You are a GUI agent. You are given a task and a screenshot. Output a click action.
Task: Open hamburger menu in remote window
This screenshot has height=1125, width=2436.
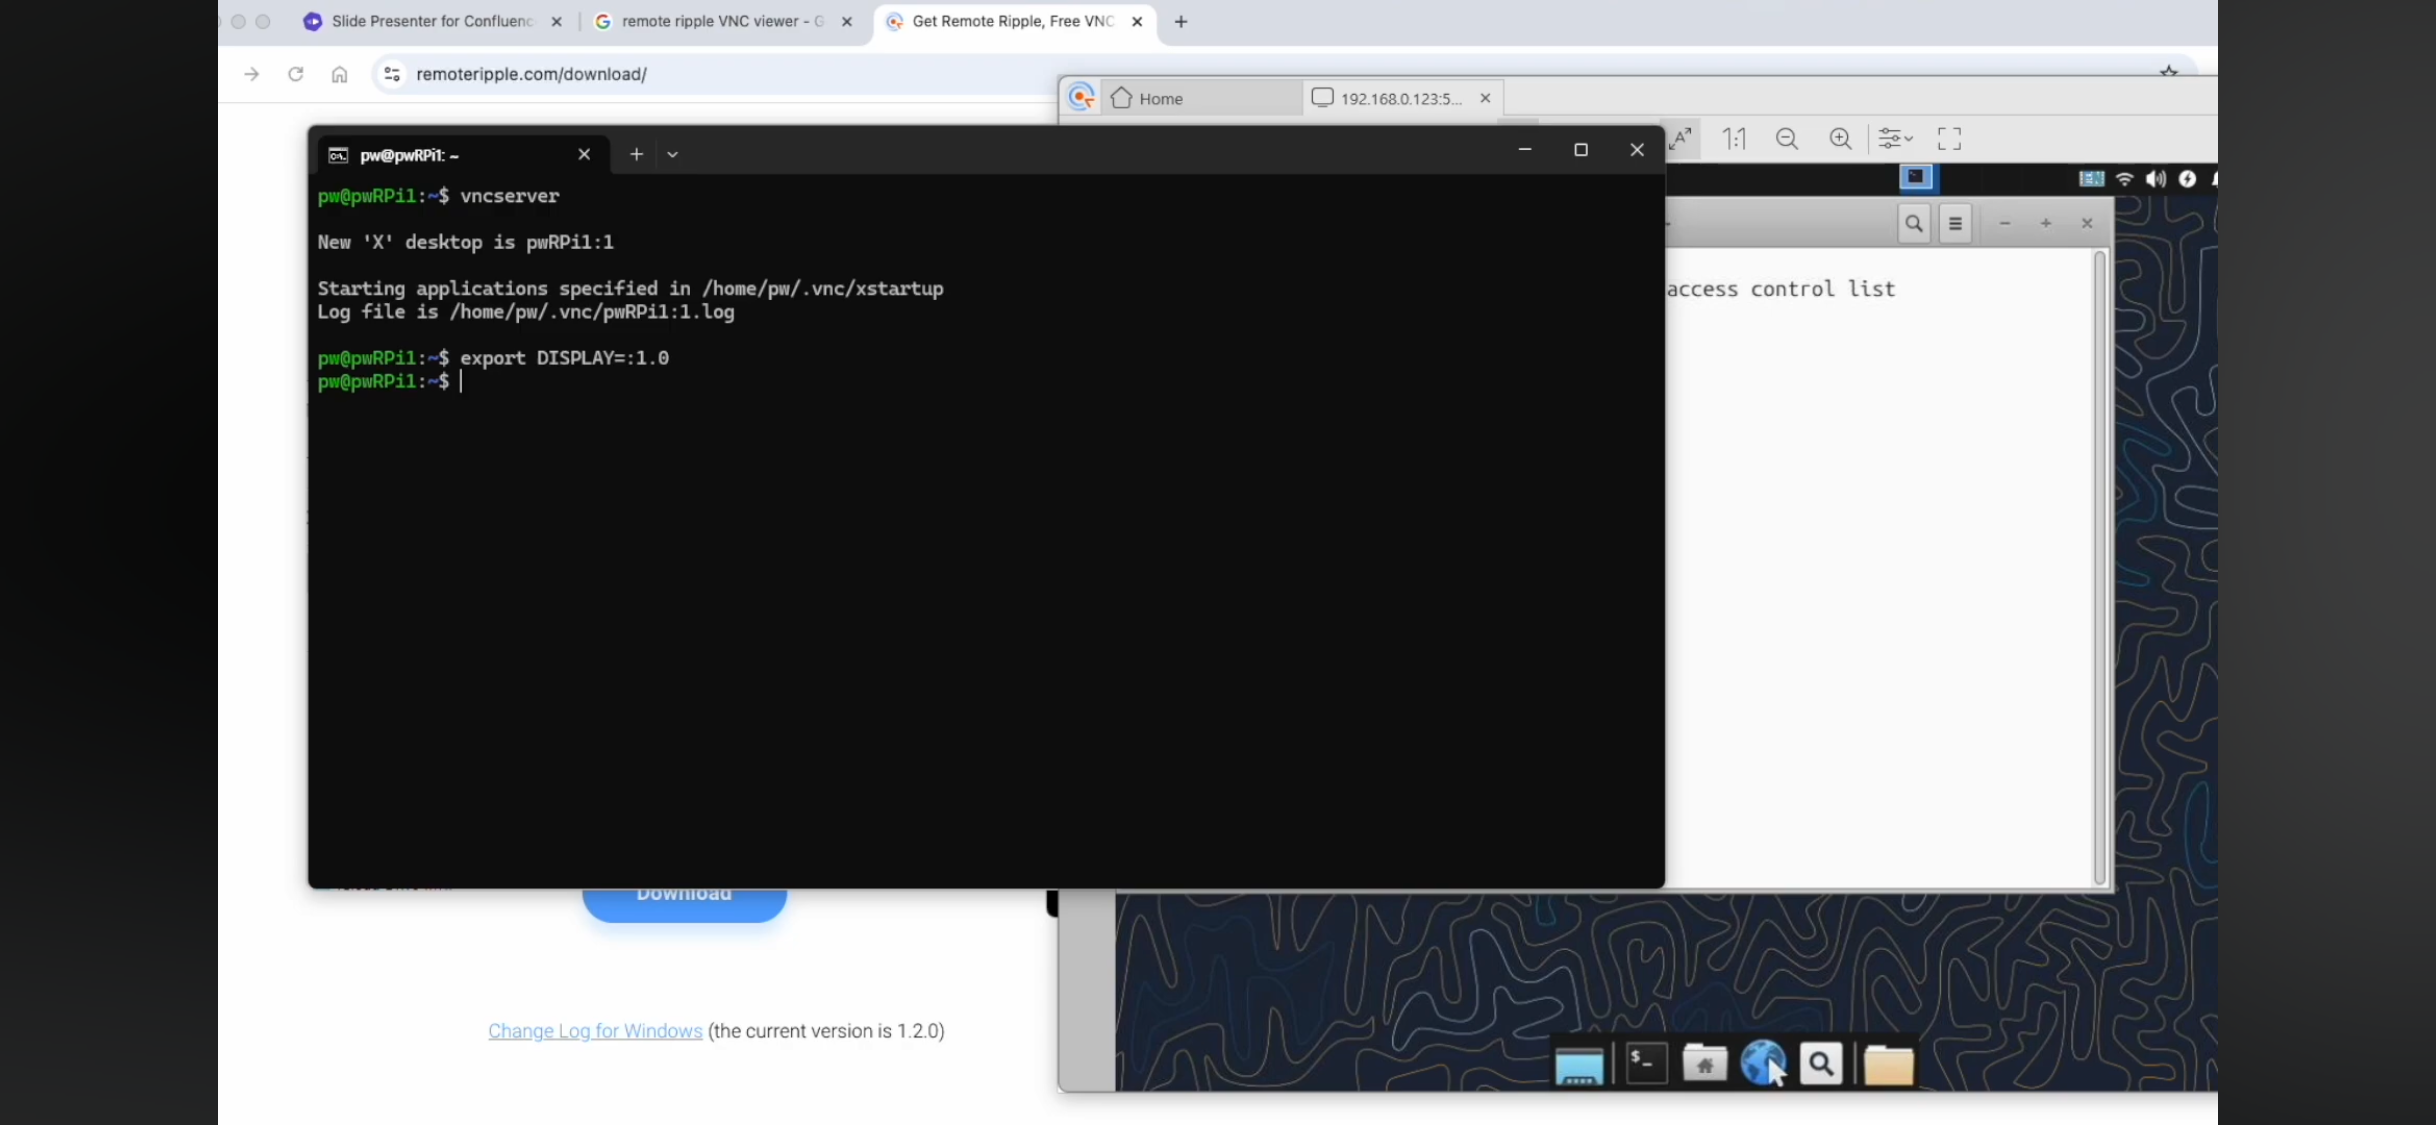coord(1955,223)
